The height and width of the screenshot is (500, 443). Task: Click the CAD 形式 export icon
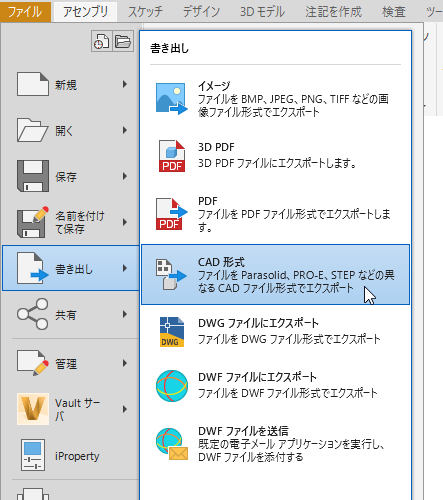171,274
